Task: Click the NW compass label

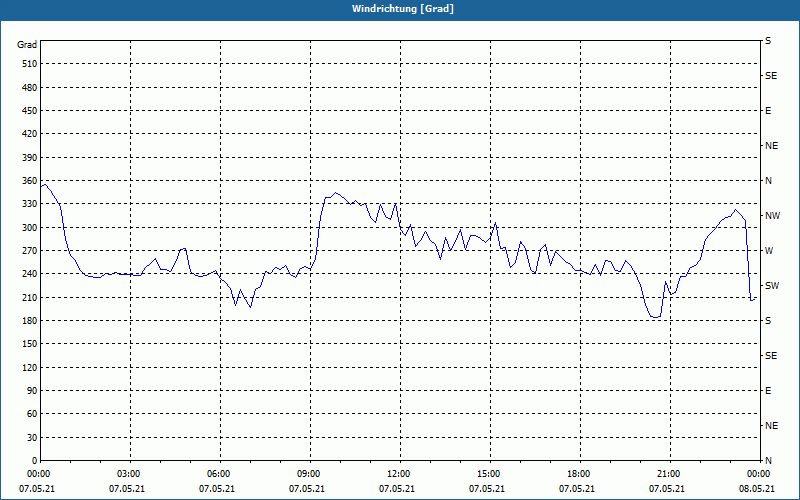Action: point(772,216)
